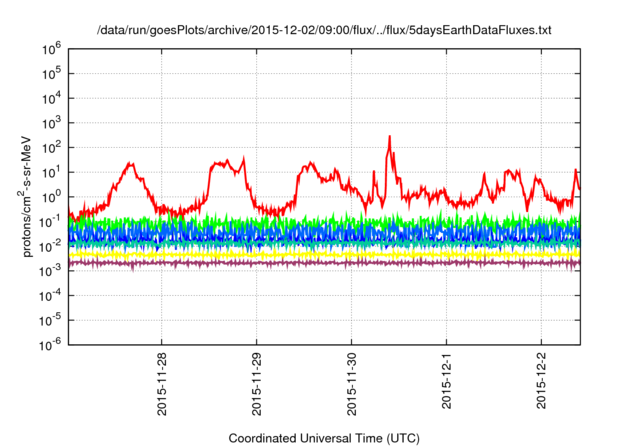Select the 2015-11-28 date tick label
The width and height of the screenshot is (640, 448).
162,384
